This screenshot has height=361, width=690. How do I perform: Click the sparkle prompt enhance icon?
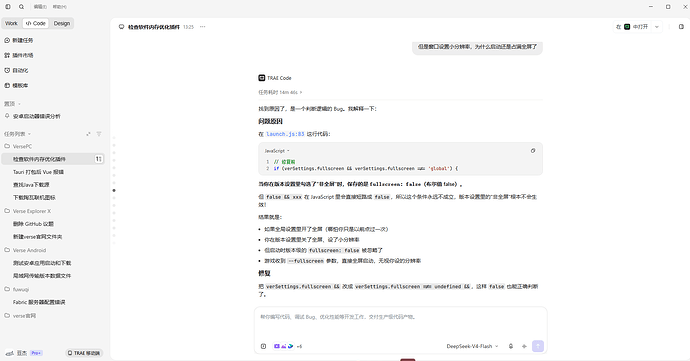click(524, 346)
